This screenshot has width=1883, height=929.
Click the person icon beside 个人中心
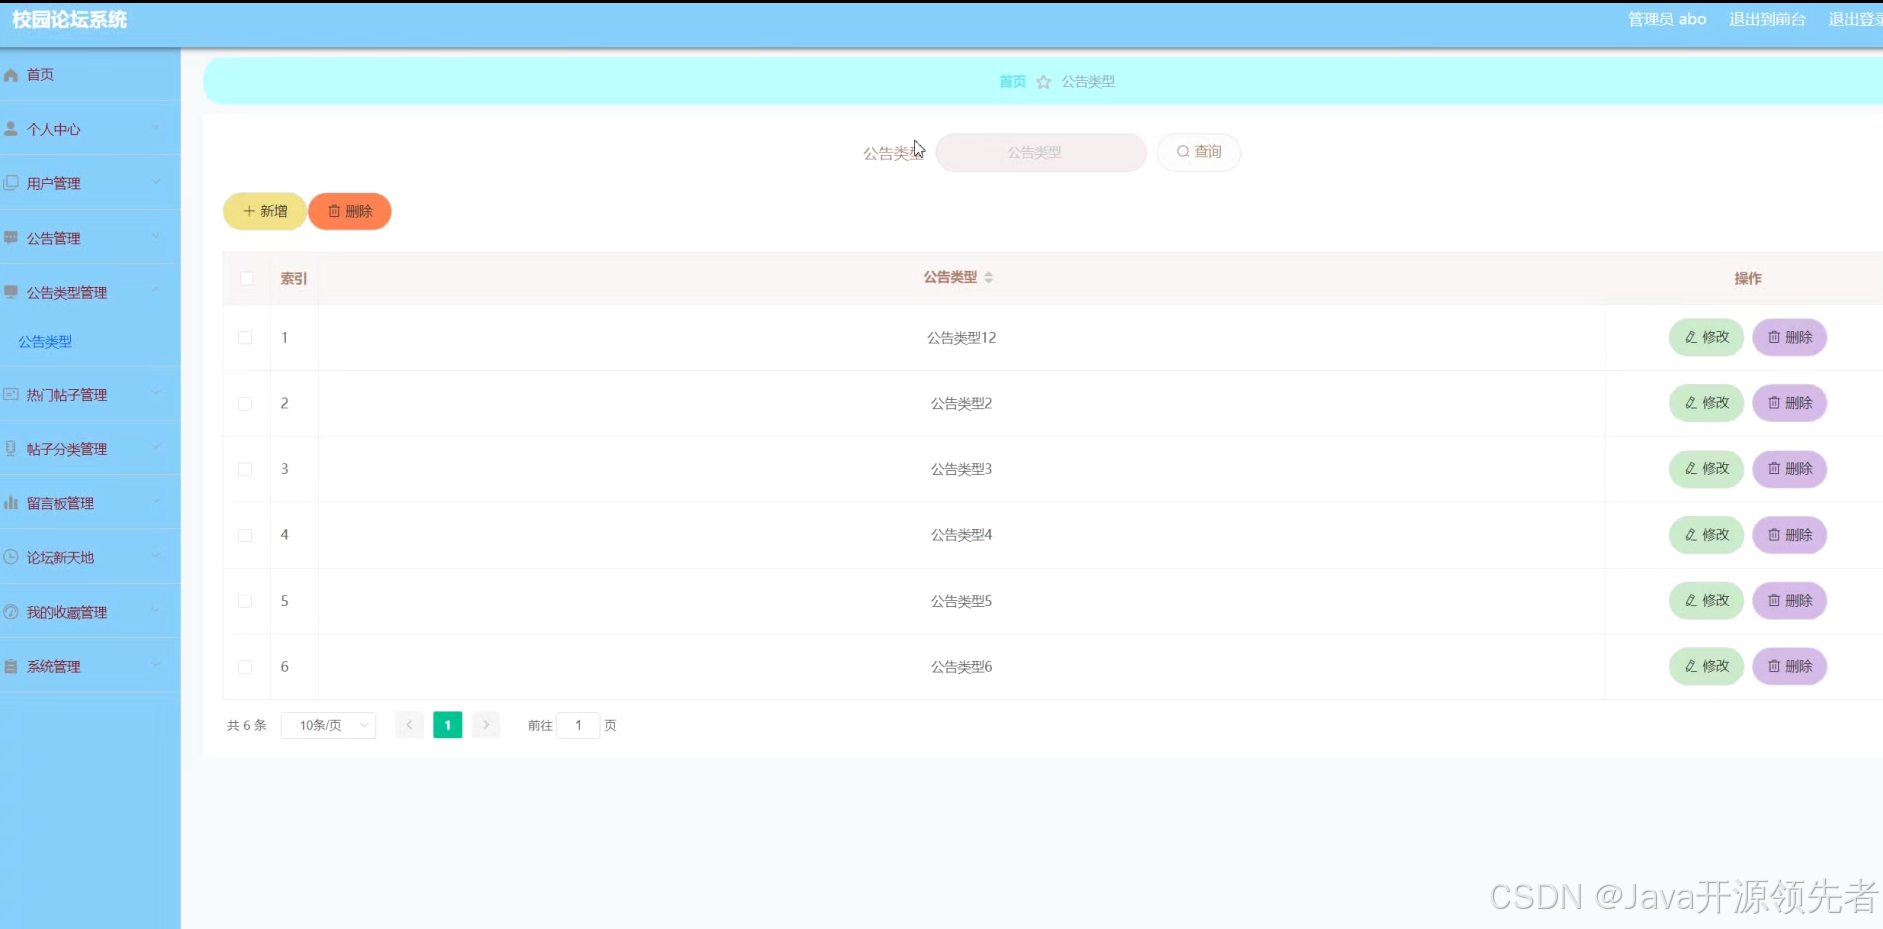[x=11, y=129]
